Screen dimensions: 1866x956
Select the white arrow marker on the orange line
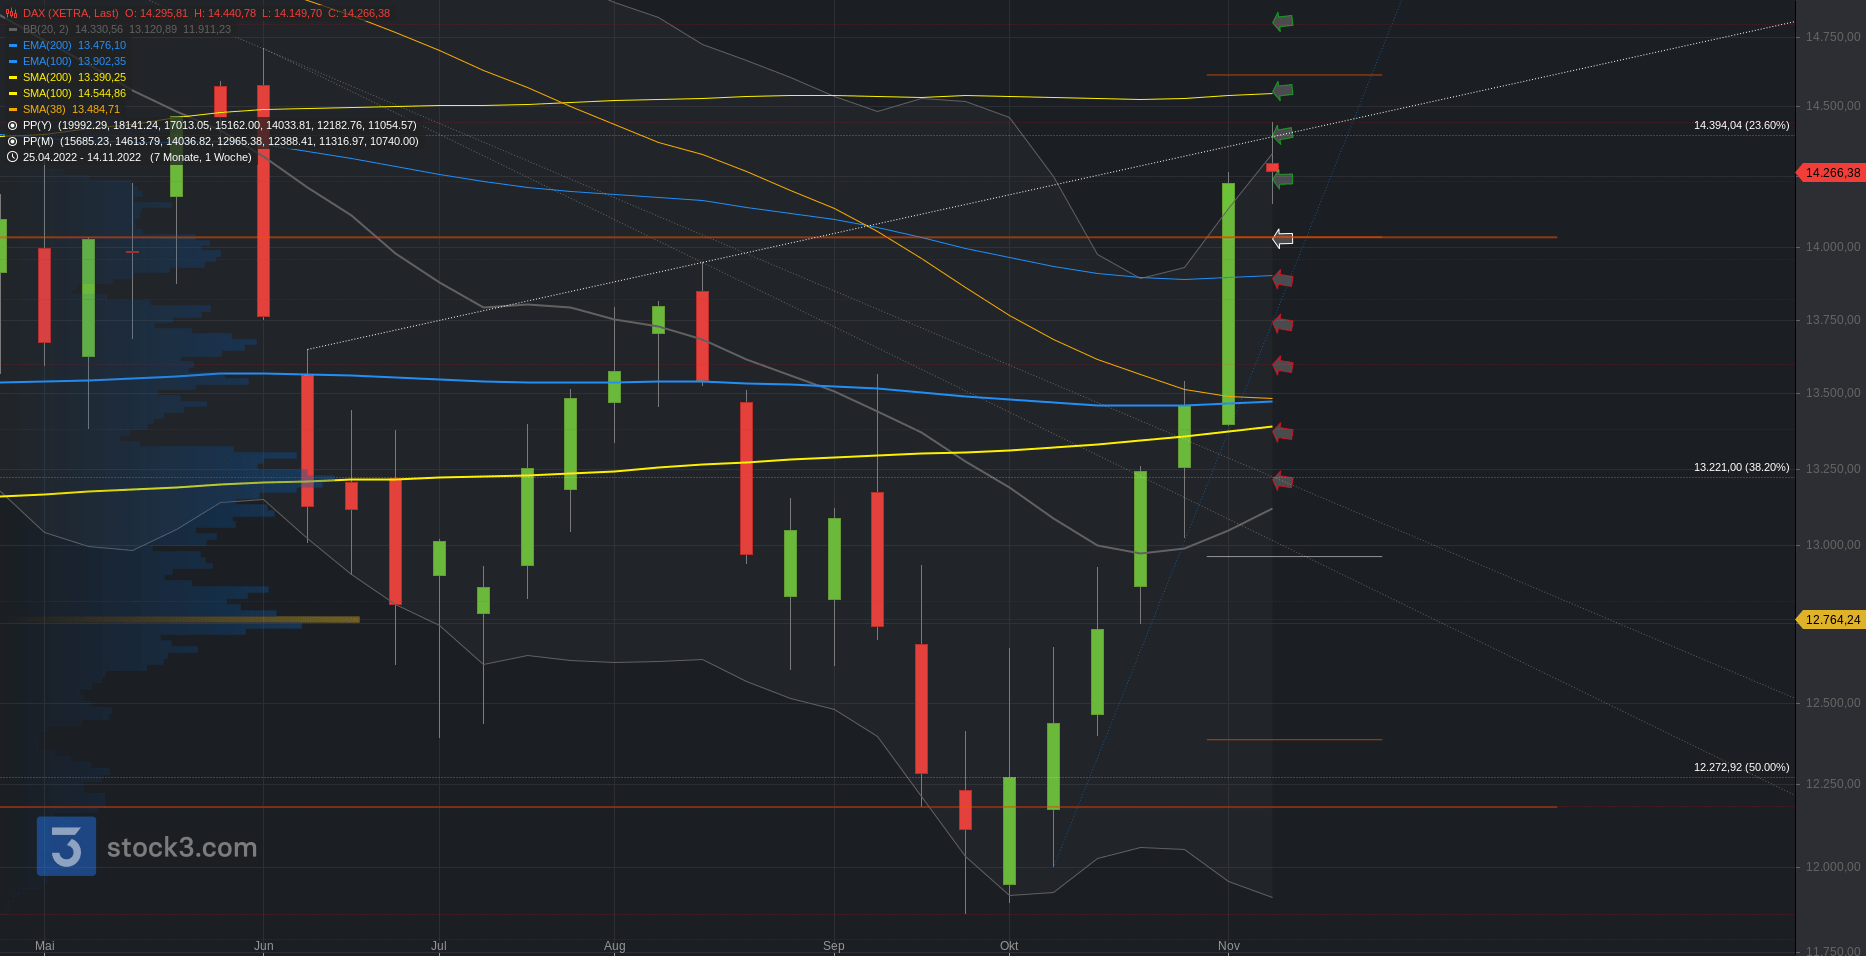coord(1282,238)
